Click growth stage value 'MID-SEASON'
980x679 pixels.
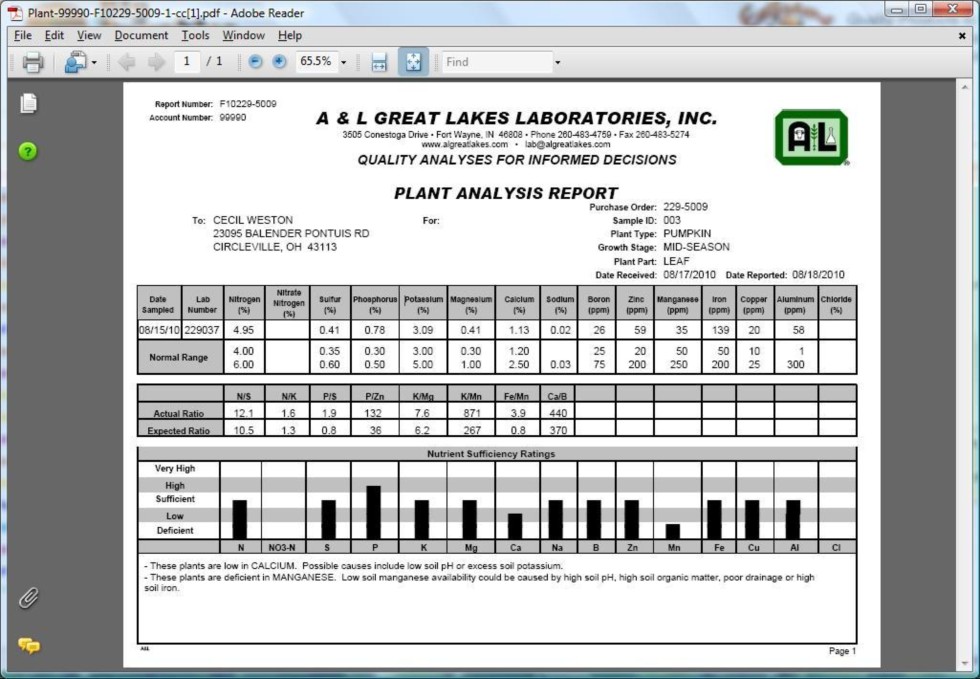[696, 247]
